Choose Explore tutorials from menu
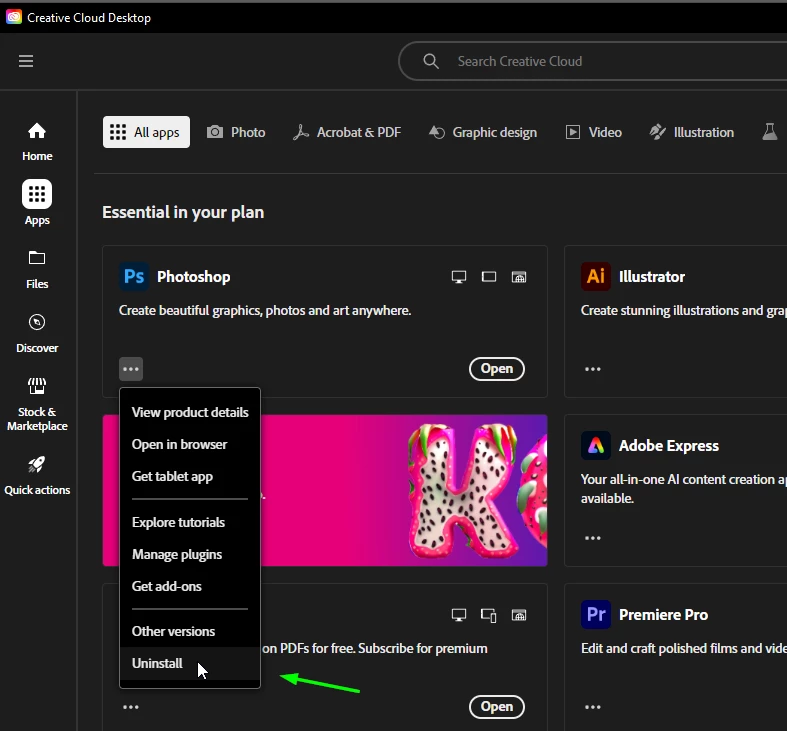 [190, 522]
